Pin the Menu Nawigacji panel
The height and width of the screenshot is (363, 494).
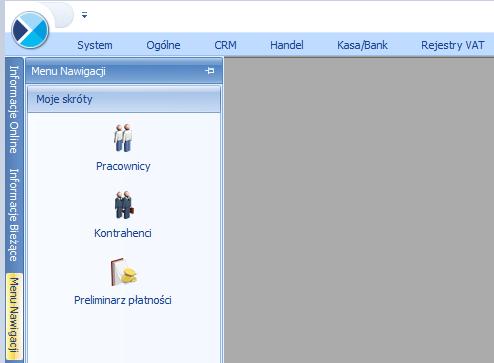point(210,71)
